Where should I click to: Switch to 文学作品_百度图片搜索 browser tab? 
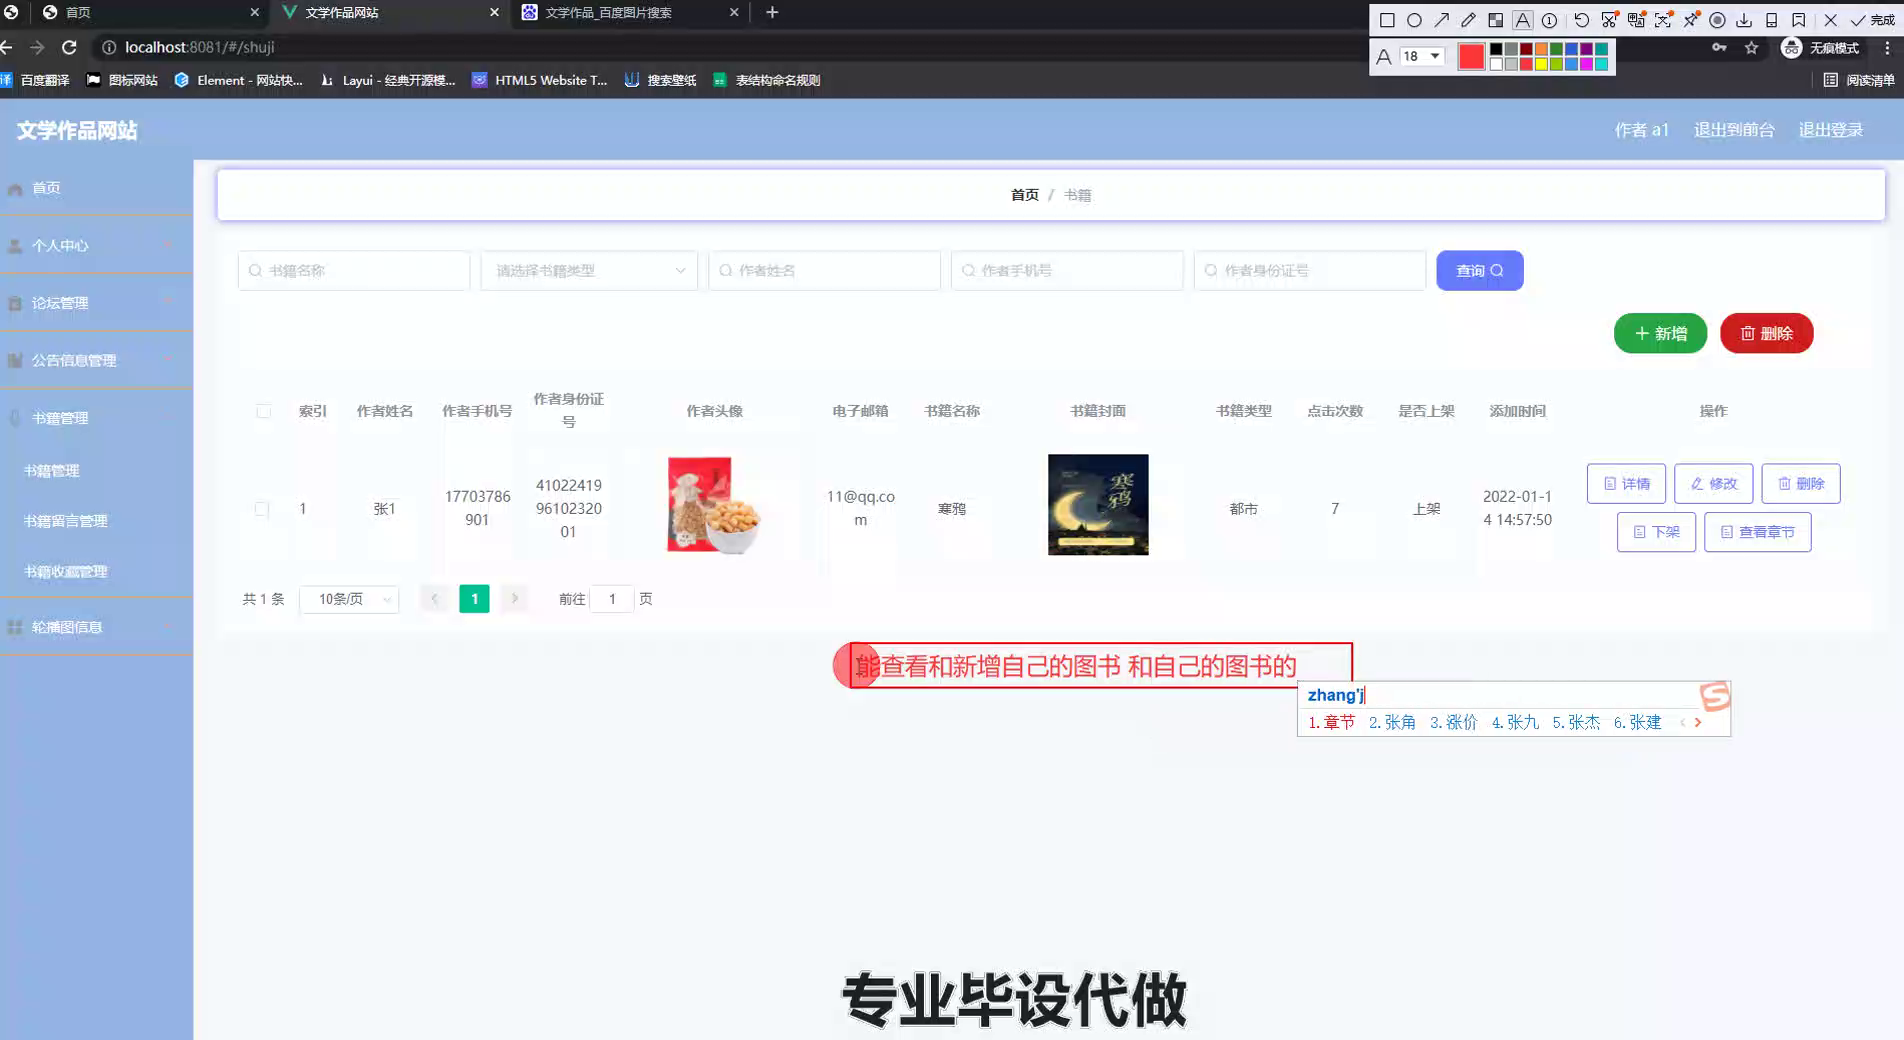click(x=630, y=12)
